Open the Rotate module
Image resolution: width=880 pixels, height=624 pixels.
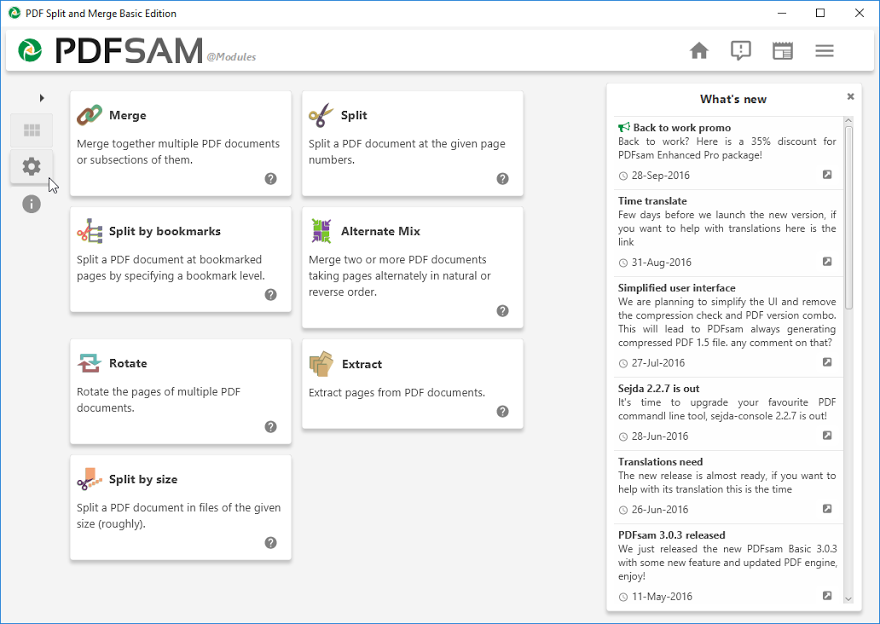pos(181,391)
